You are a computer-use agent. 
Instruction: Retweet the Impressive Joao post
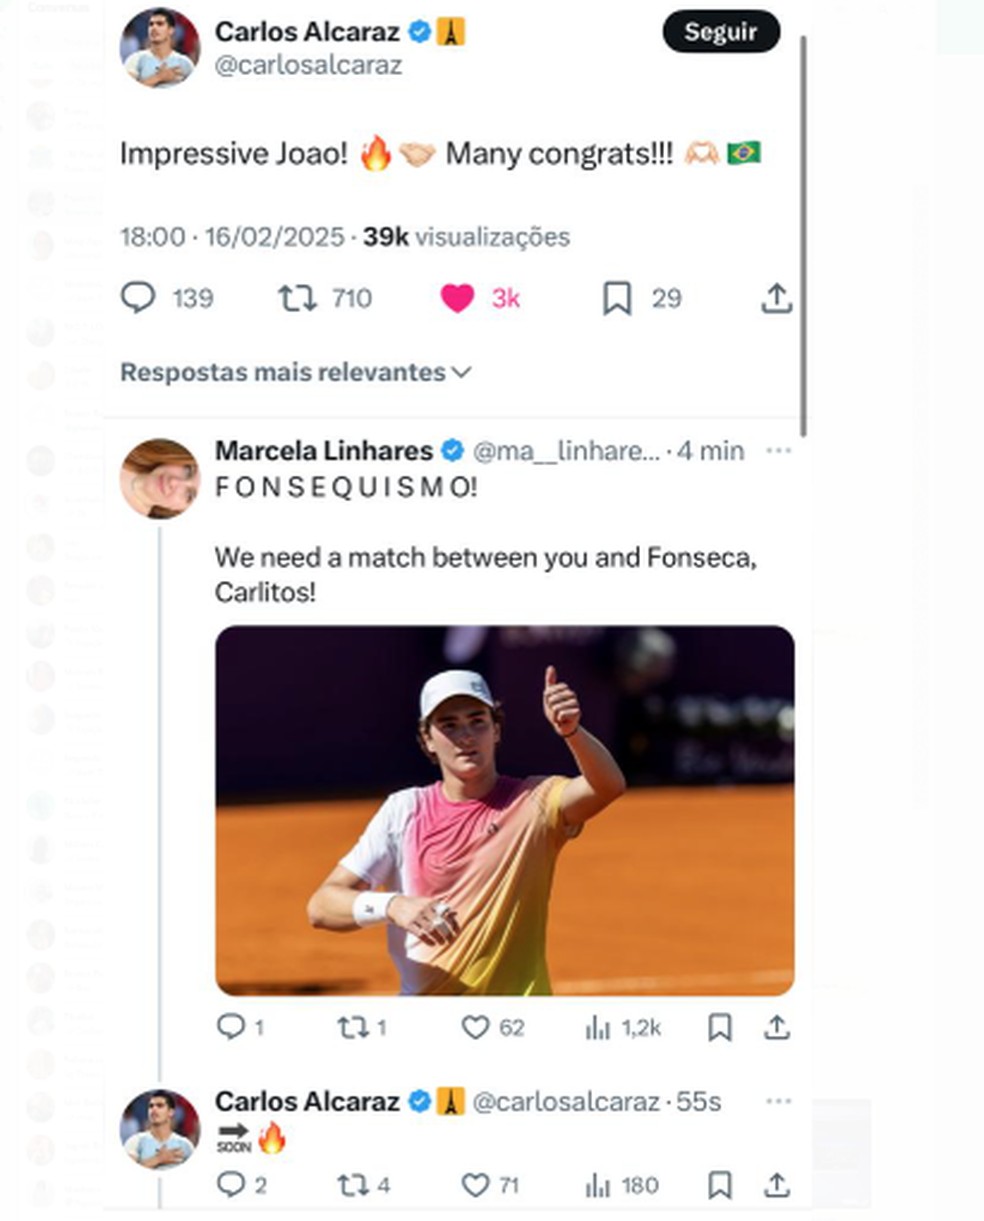(297, 298)
